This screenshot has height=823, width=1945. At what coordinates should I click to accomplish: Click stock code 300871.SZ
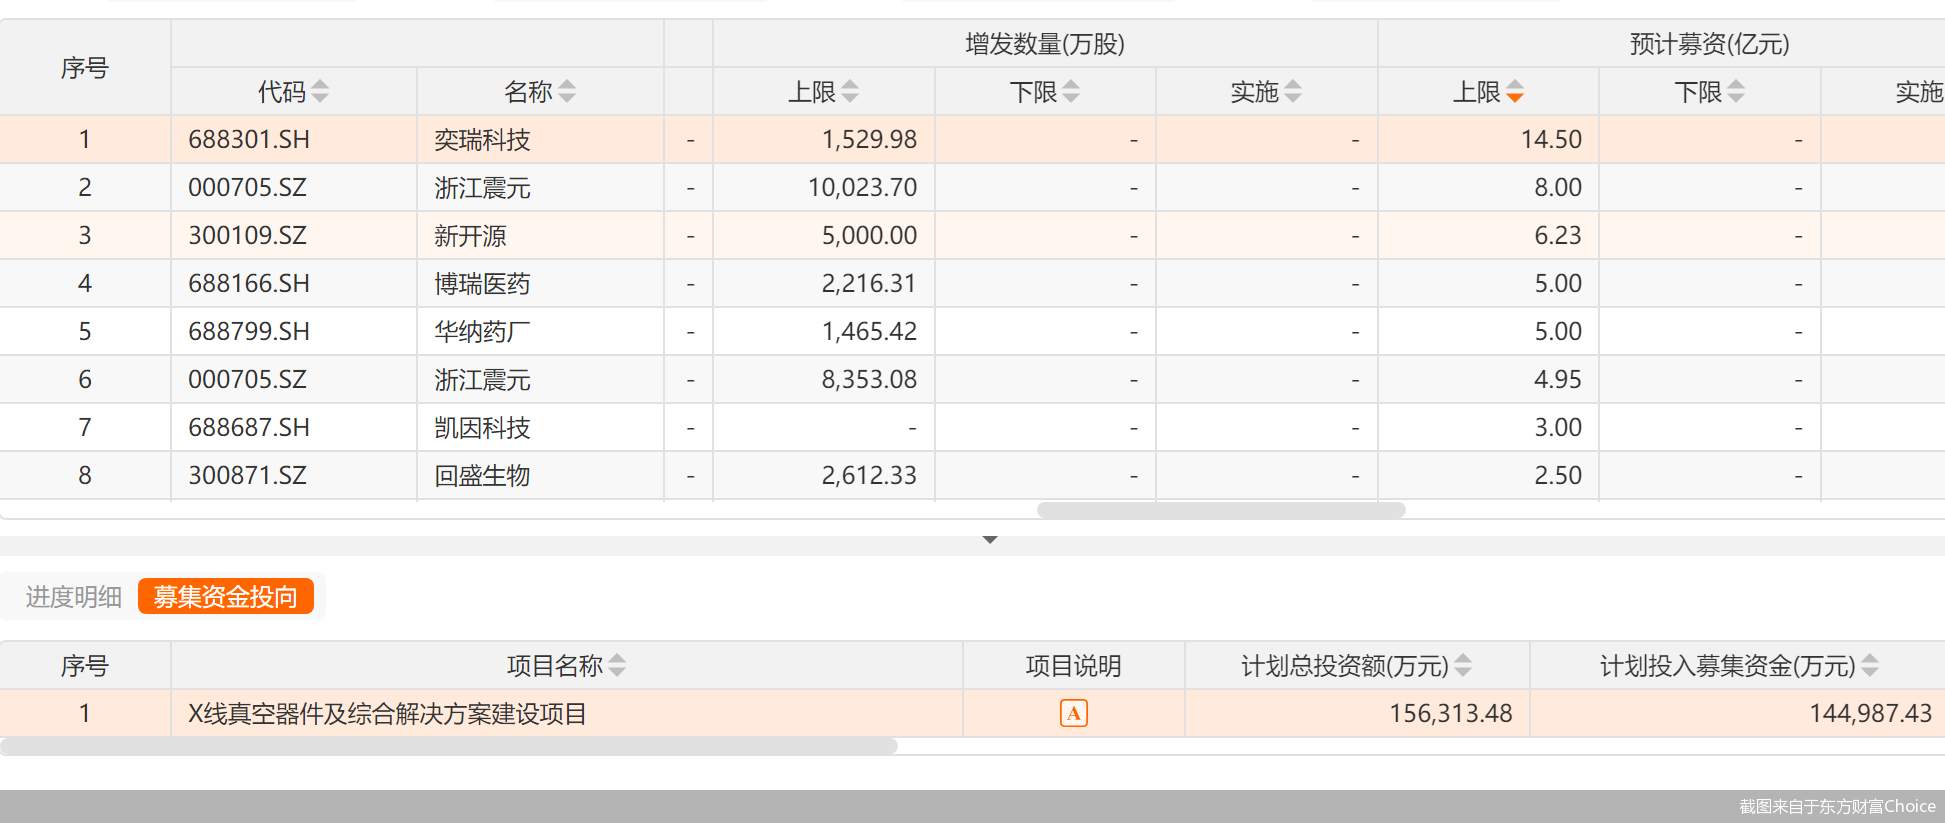click(x=248, y=476)
